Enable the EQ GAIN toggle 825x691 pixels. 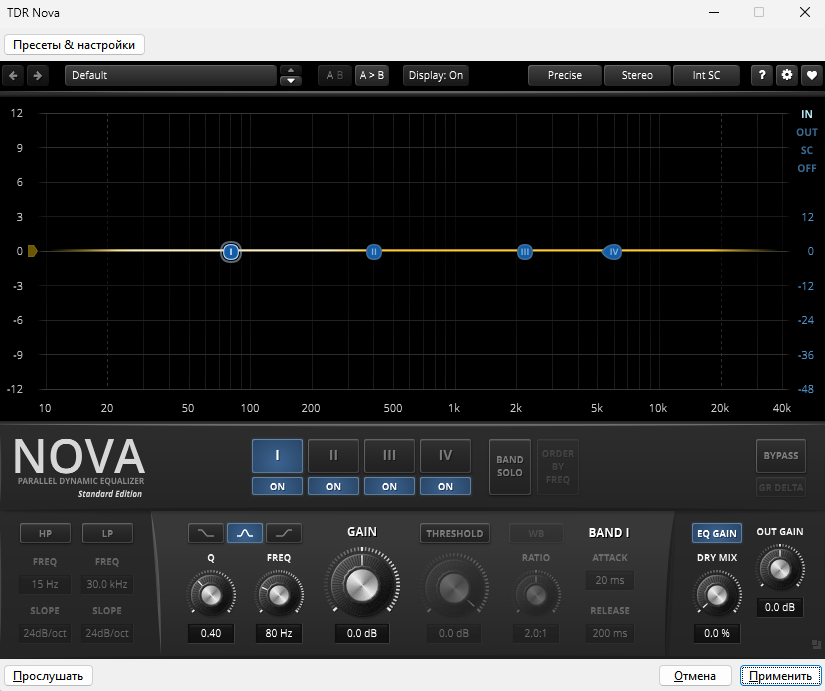pyautogui.click(x=717, y=533)
